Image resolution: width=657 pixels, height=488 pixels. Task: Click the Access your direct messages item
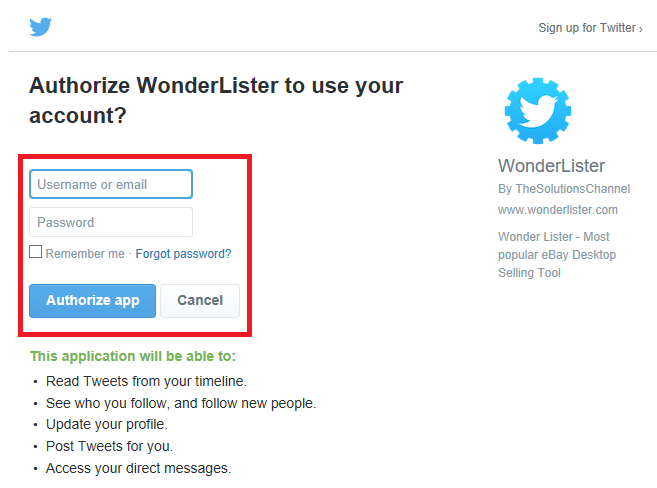tap(138, 468)
